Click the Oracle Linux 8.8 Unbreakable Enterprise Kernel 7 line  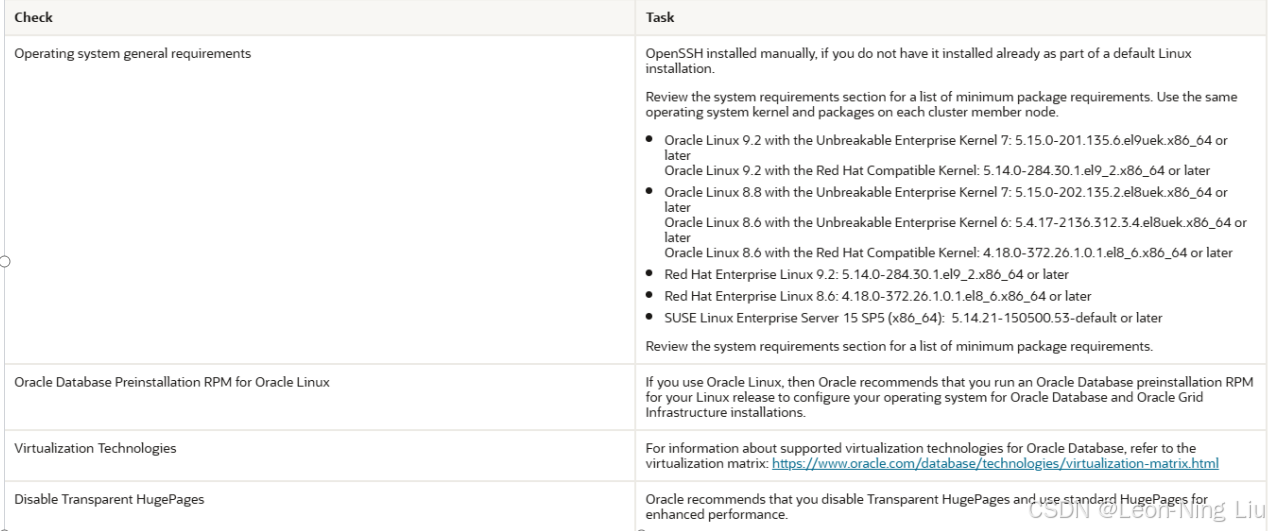[946, 199]
